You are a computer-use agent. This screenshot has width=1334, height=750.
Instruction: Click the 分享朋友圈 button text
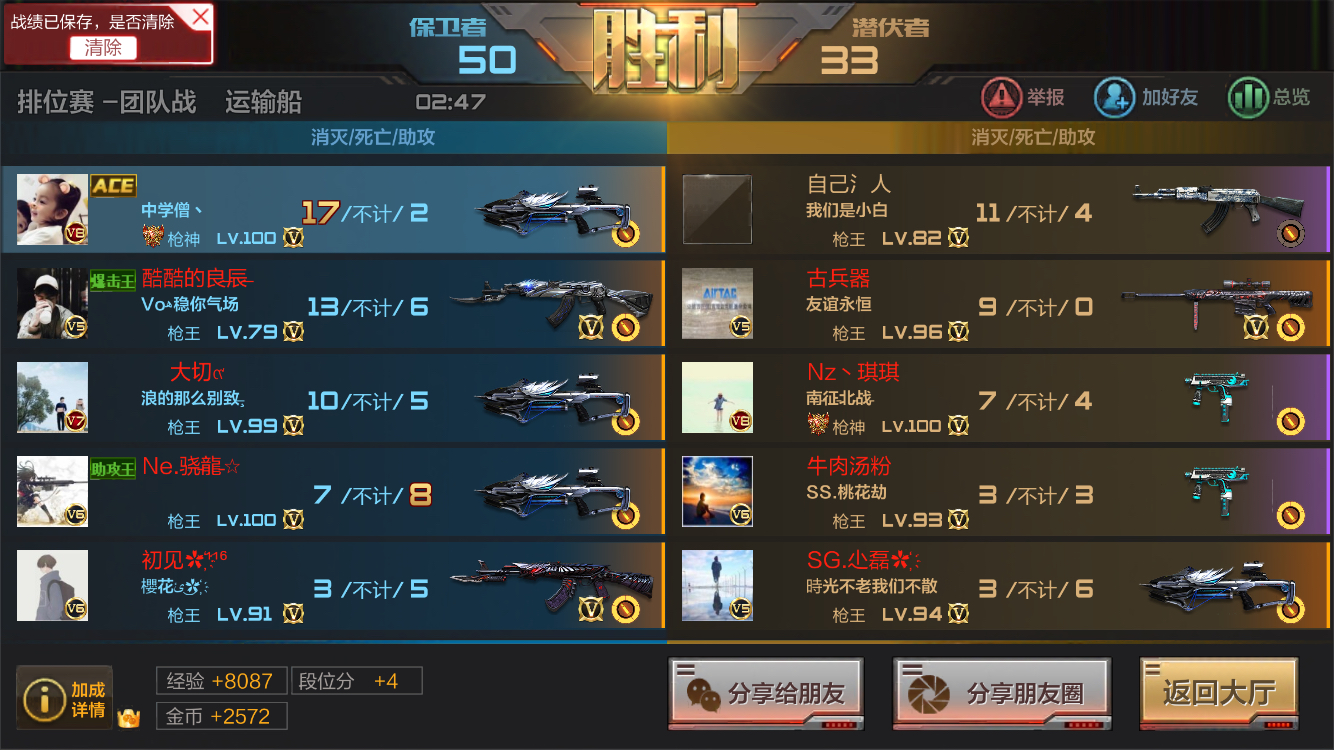pos(1025,693)
